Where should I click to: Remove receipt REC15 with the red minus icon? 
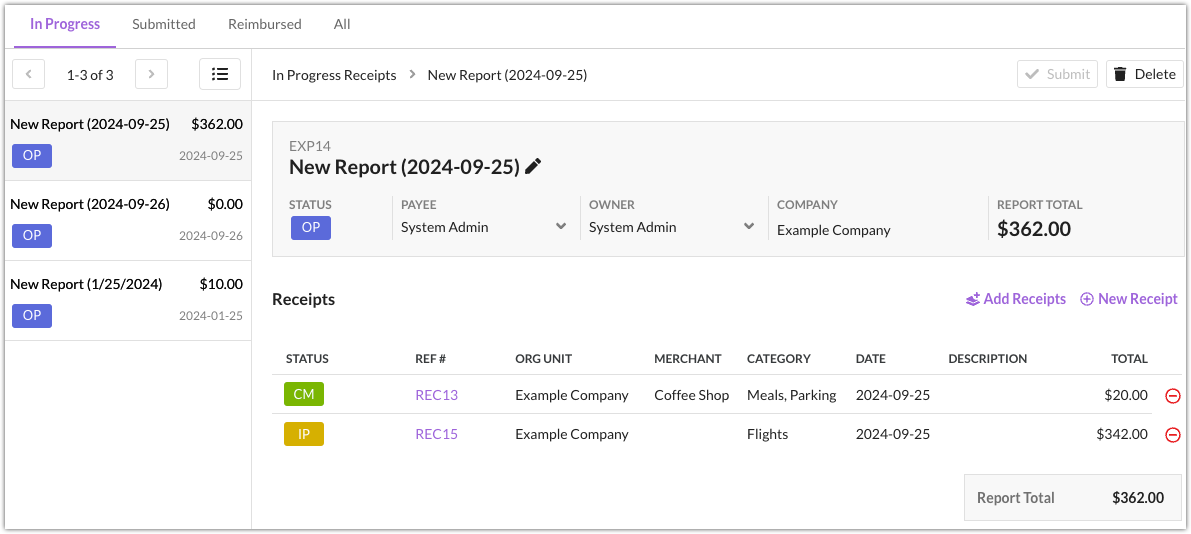point(1173,434)
